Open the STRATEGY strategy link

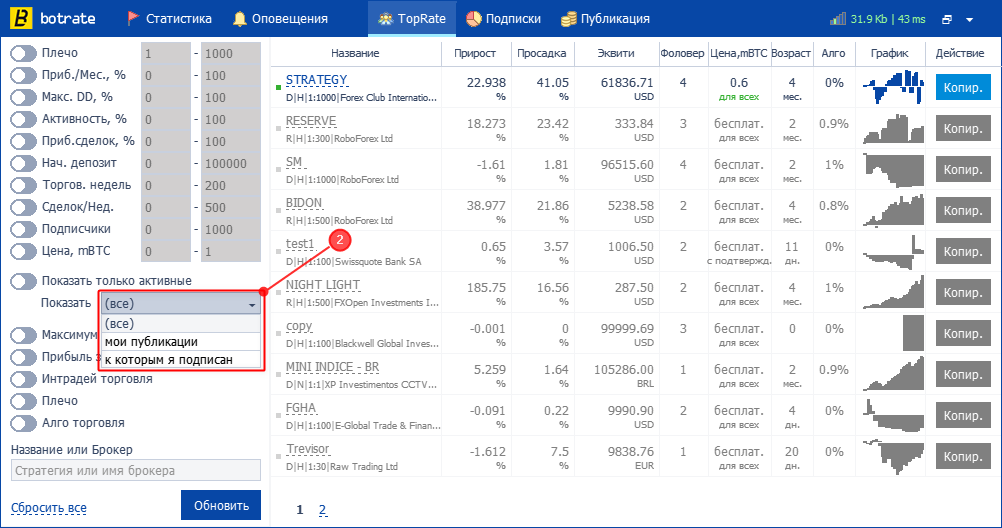click(316, 80)
